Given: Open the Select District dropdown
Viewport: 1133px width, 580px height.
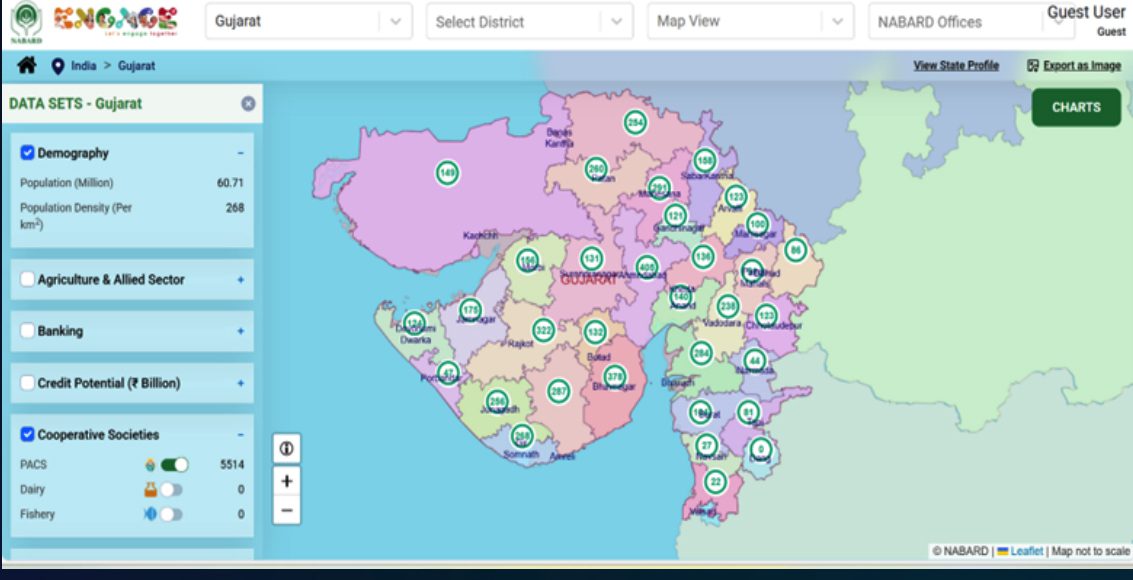Looking at the screenshot, I should click(x=529, y=21).
